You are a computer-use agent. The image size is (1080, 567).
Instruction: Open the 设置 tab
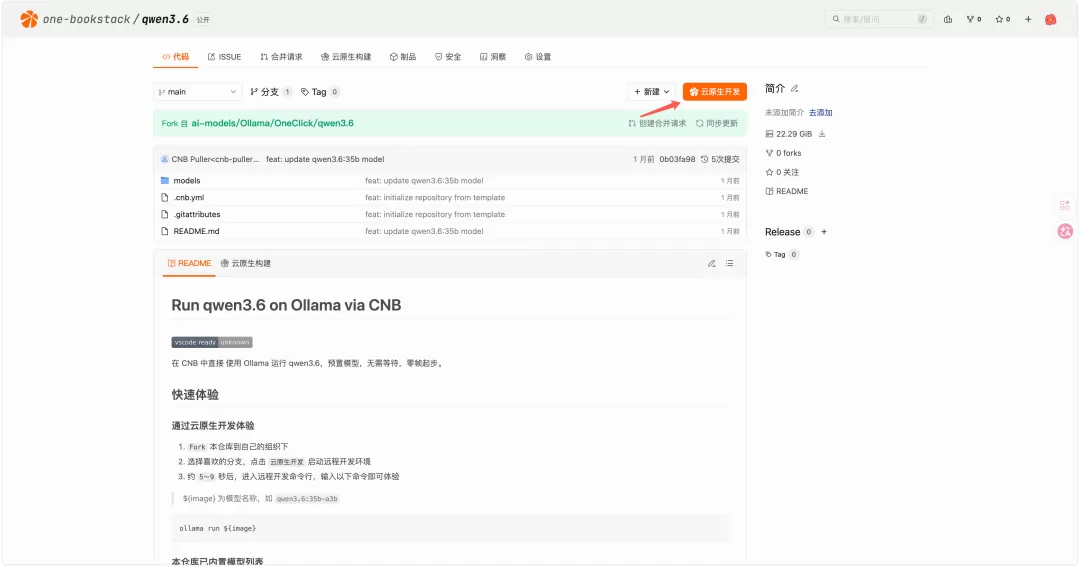click(538, 56)
